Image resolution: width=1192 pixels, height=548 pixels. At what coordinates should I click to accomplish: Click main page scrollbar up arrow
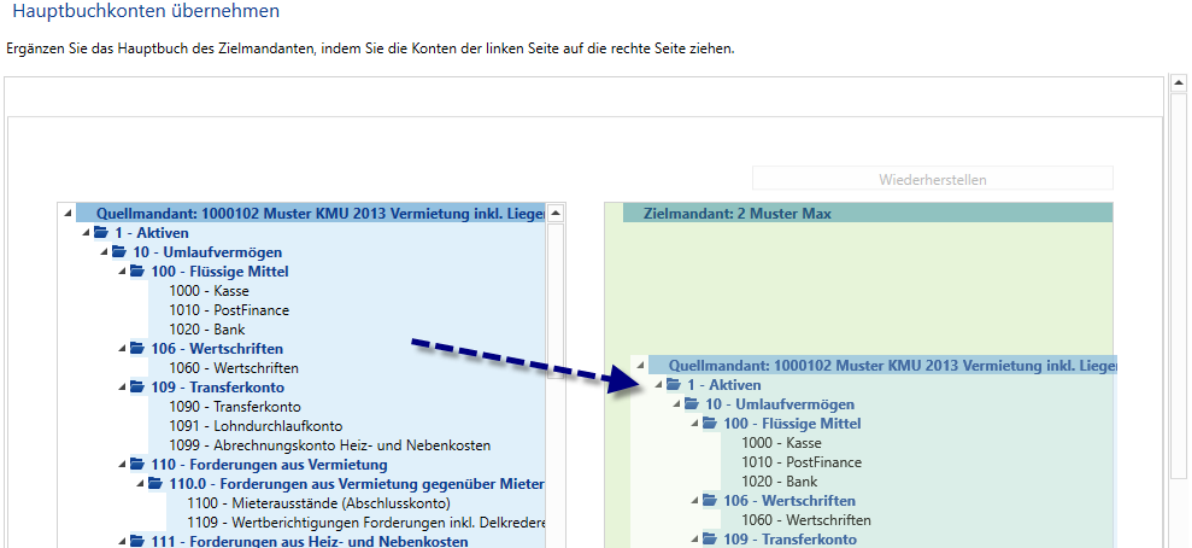(1179, 81)
